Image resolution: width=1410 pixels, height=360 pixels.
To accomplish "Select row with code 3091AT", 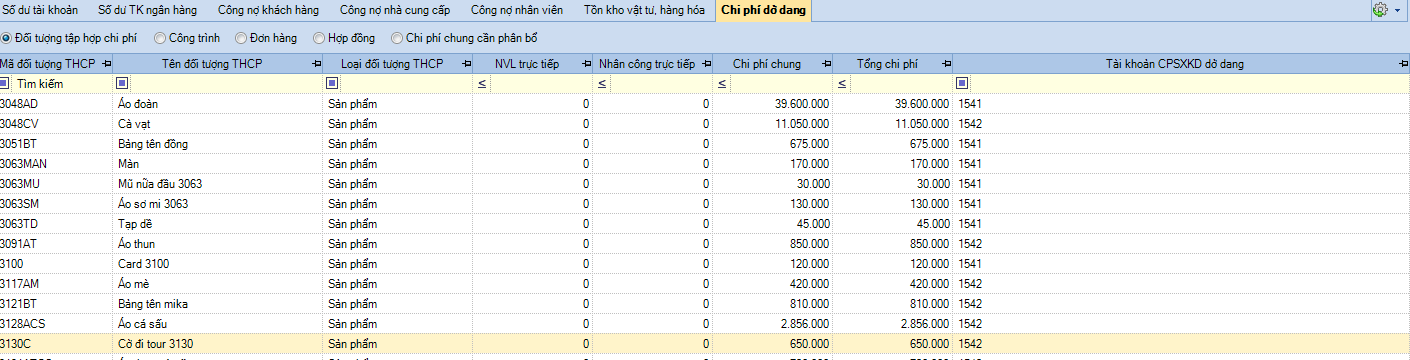I will coord(705,244).
